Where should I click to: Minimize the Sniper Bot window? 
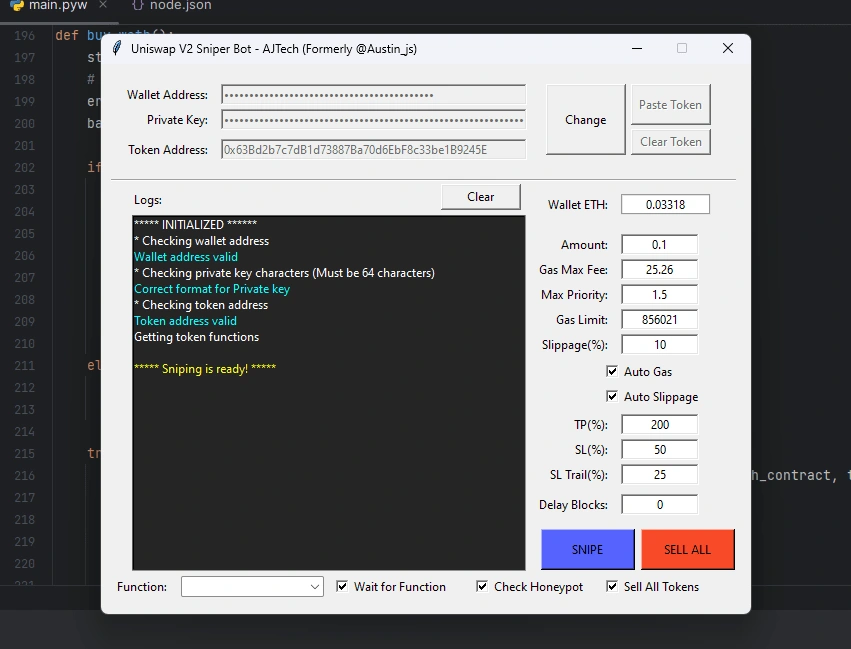coord(636,48)
